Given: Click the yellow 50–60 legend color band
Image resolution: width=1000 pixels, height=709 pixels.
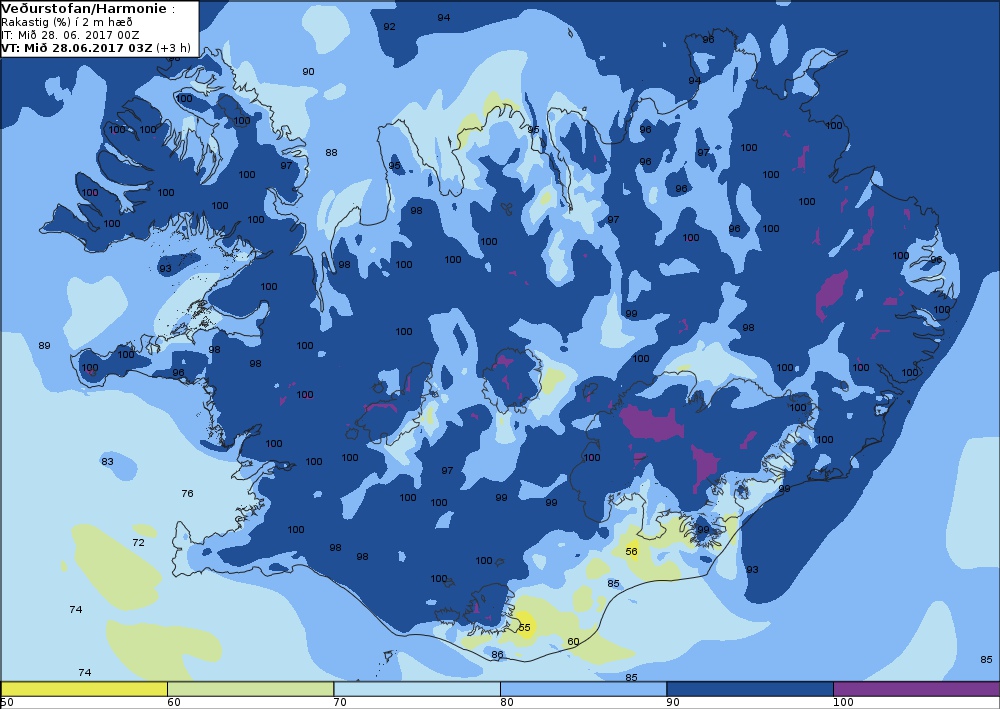Looking at the screenshot, I should 84,689.
